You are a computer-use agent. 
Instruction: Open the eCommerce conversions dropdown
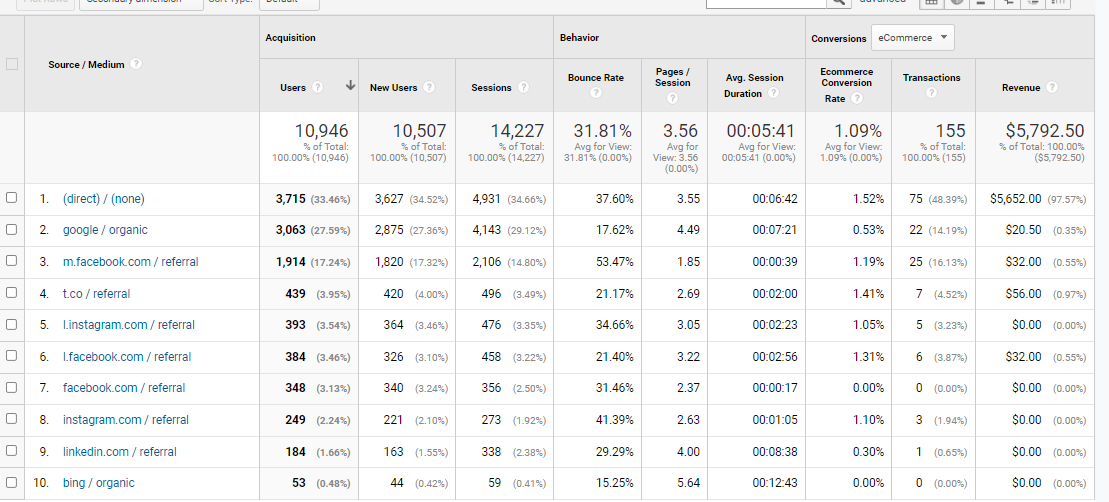[x=912, y=37]
